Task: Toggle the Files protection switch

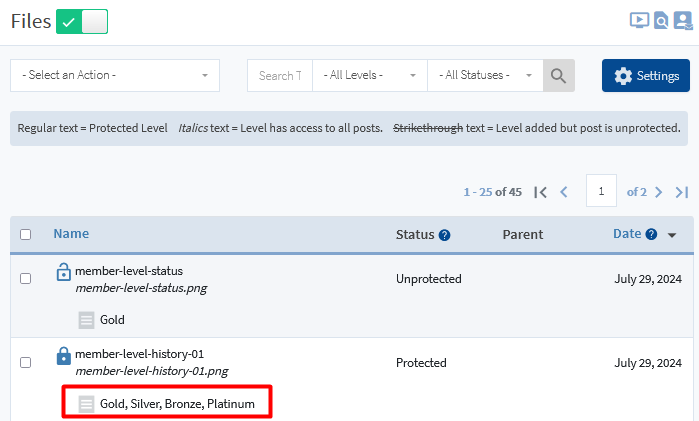Action: point(82,21)
